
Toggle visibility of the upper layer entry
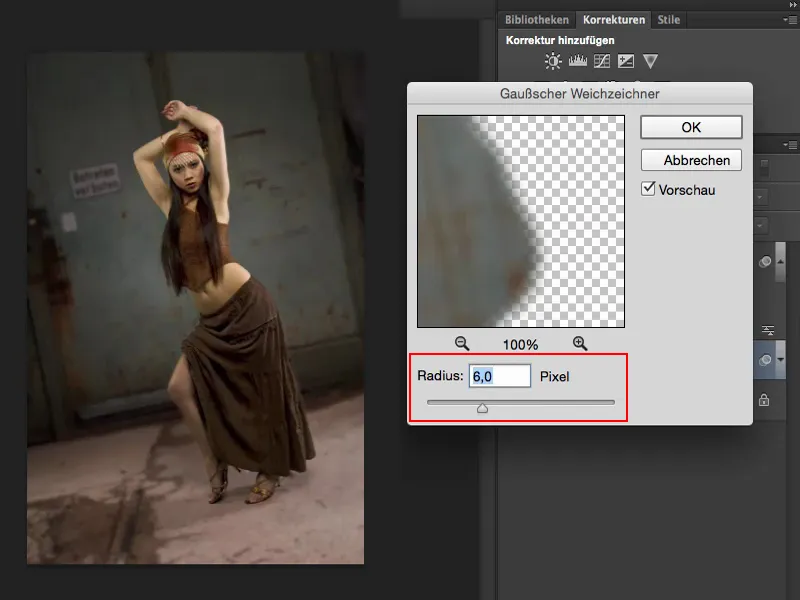point(765,262)
